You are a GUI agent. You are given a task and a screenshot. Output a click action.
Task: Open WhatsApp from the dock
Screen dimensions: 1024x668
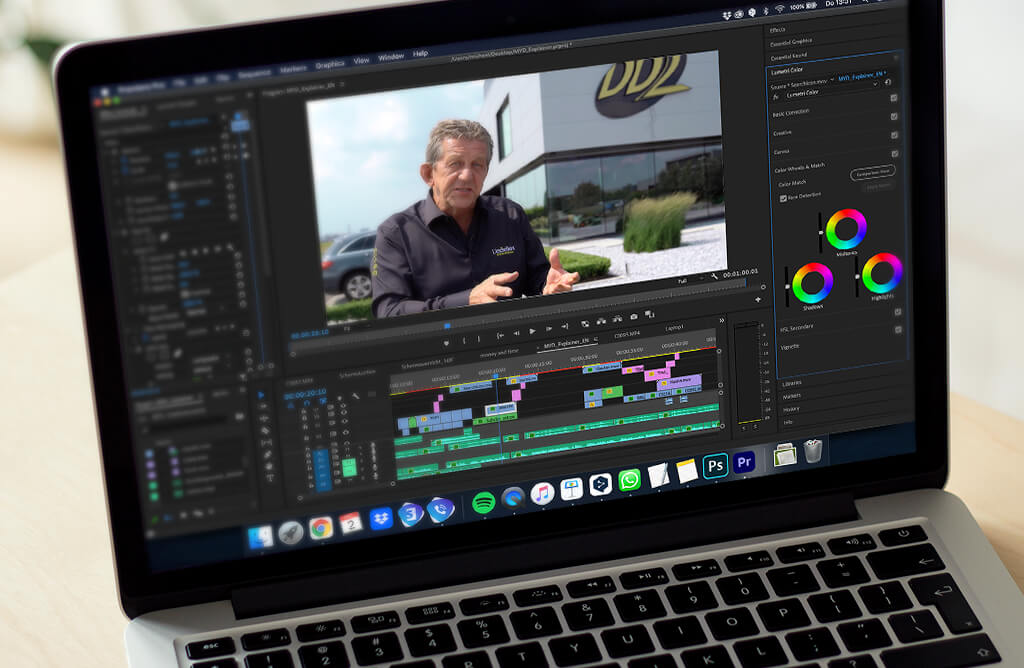point(630,480)
